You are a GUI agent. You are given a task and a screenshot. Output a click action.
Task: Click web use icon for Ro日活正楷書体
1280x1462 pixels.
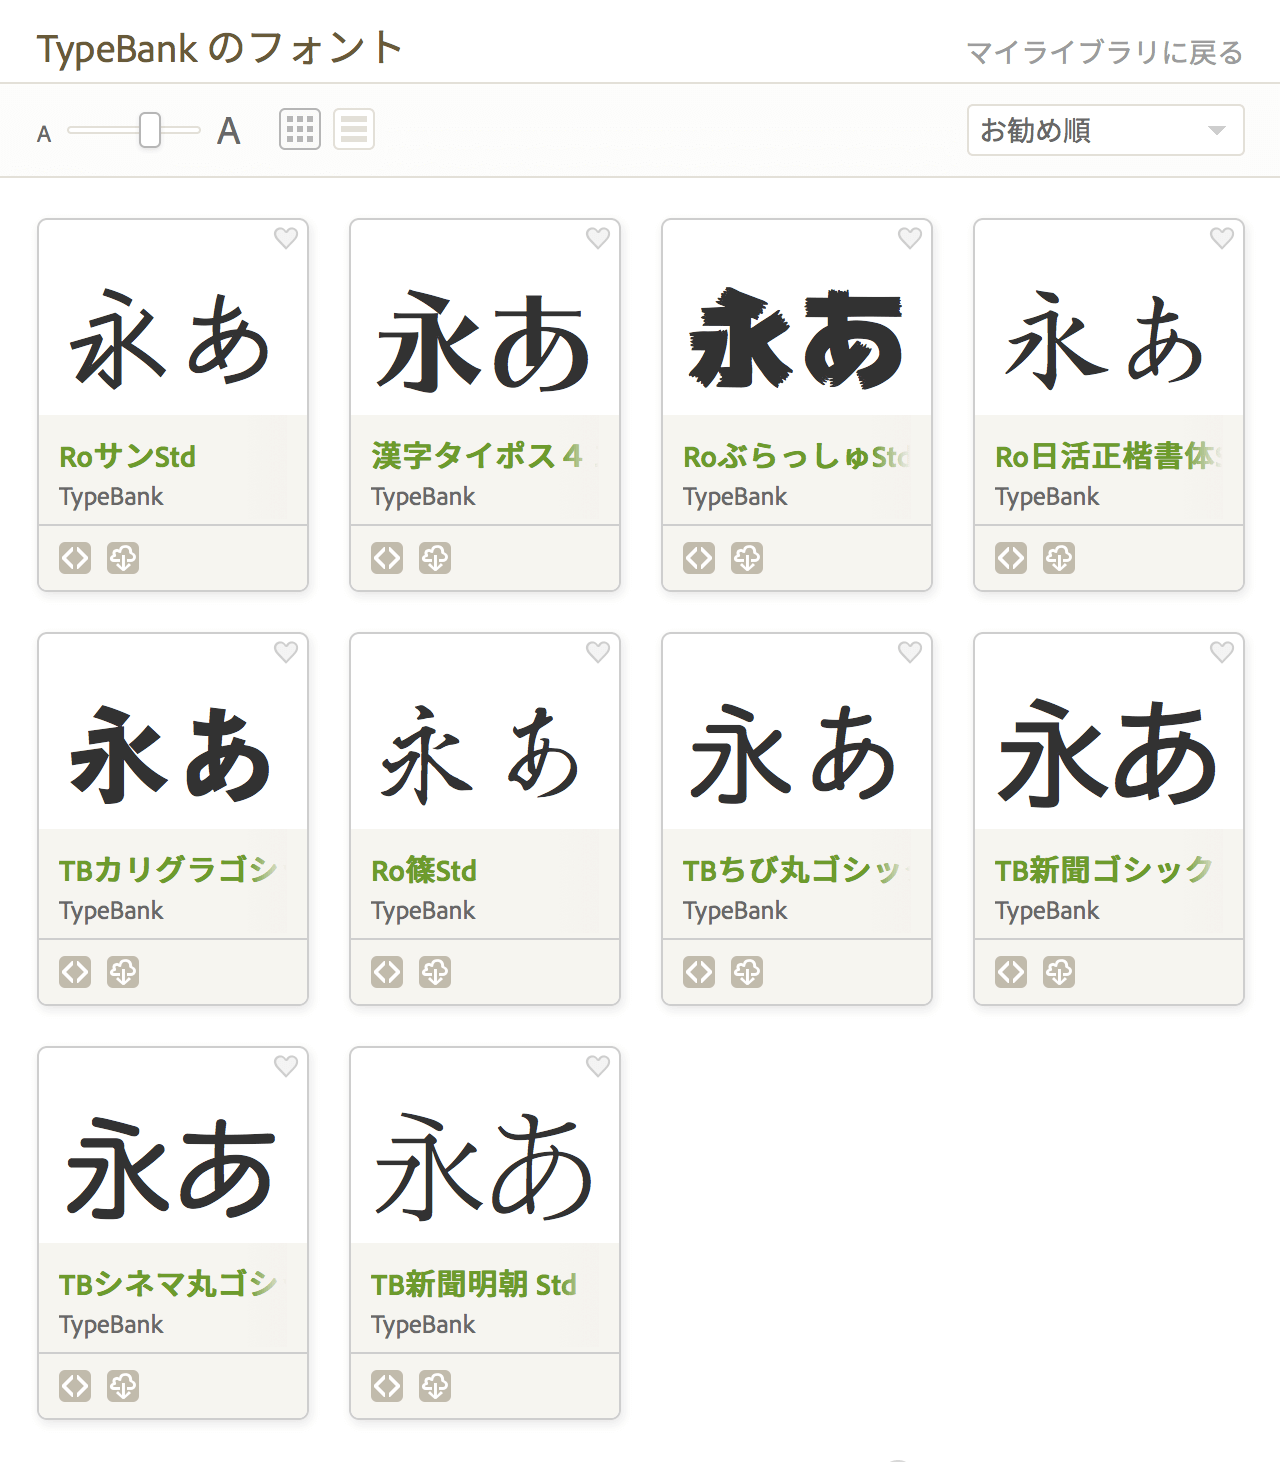[x=1011, y=558]
